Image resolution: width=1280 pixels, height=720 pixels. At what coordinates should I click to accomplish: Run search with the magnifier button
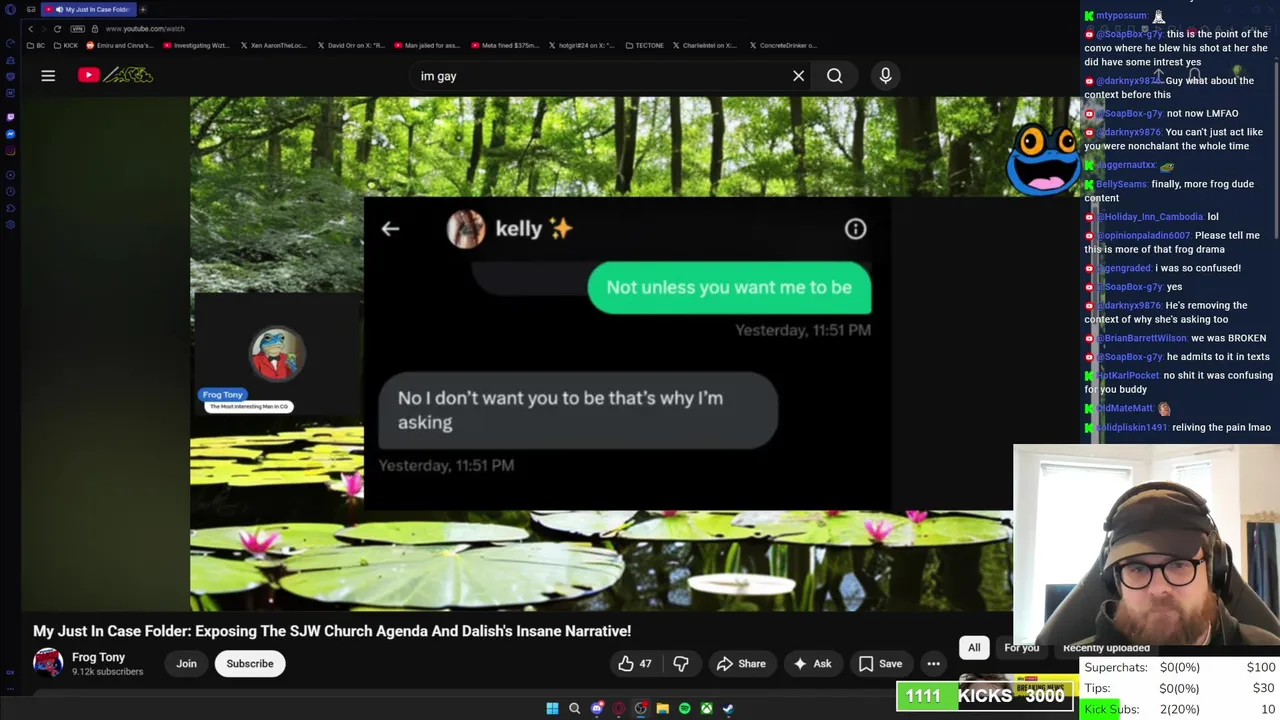[834, 76]
